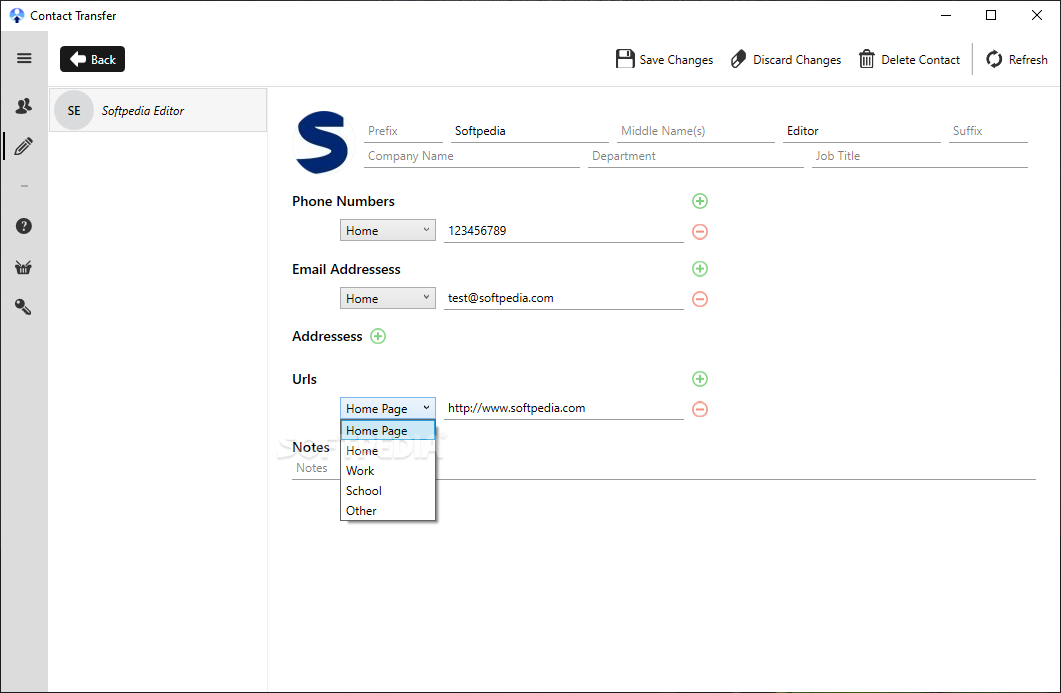This screenshot has height=693, width=1061.
Task: Choose Home Page option in list
Action: (x=388, y=430)
